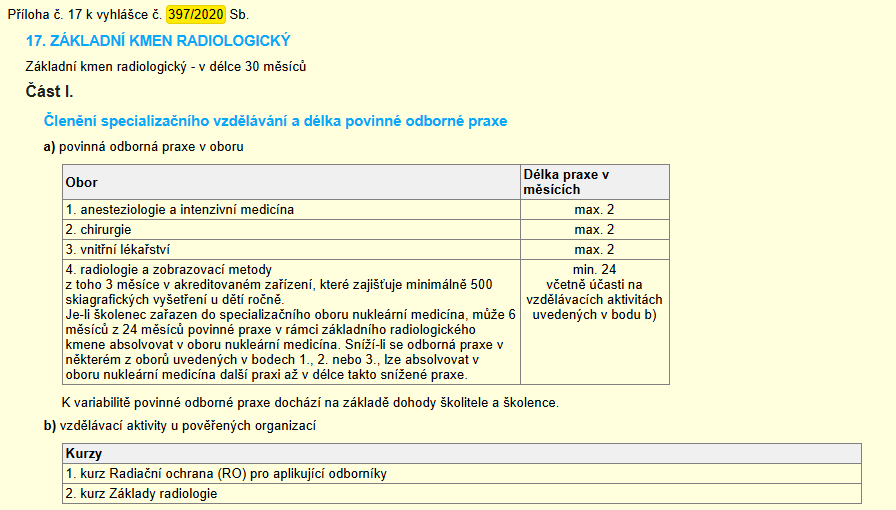Image resolution: width=896 pixels, height=510 pixels.
Task: Click the "4. radiologie a zobrazovací metody" line
Action: [x=169, y=270]
